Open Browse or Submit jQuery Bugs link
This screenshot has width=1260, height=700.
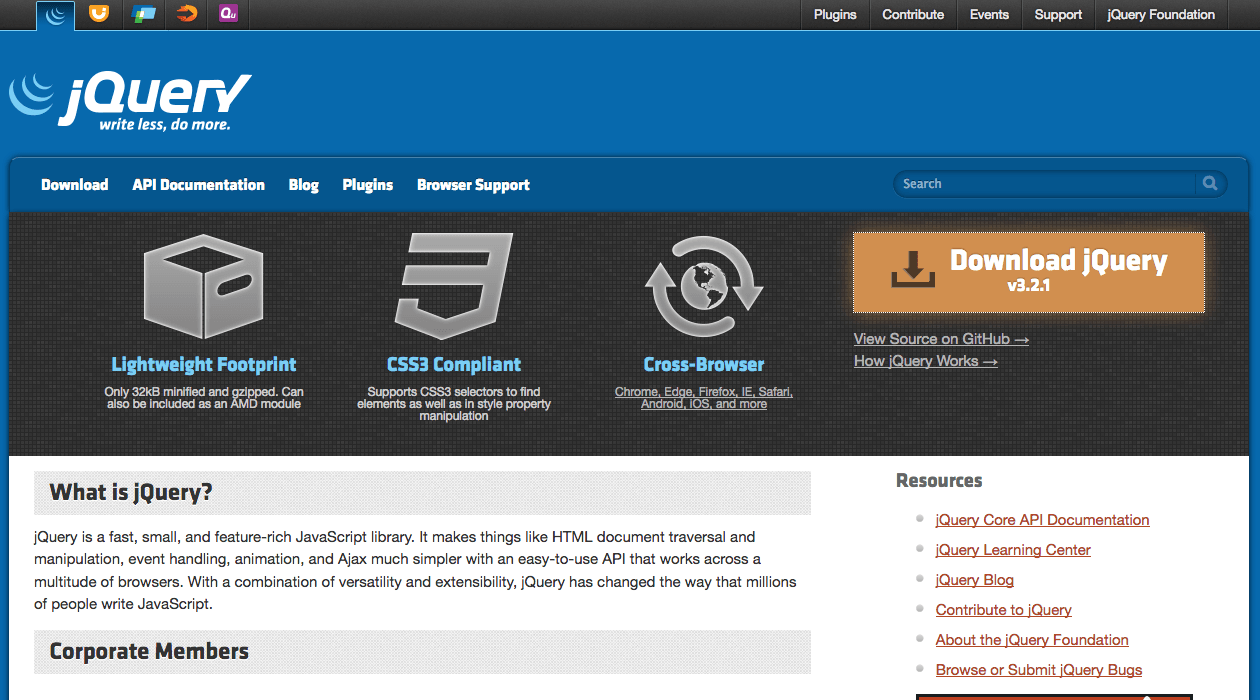click(1039, 670)
